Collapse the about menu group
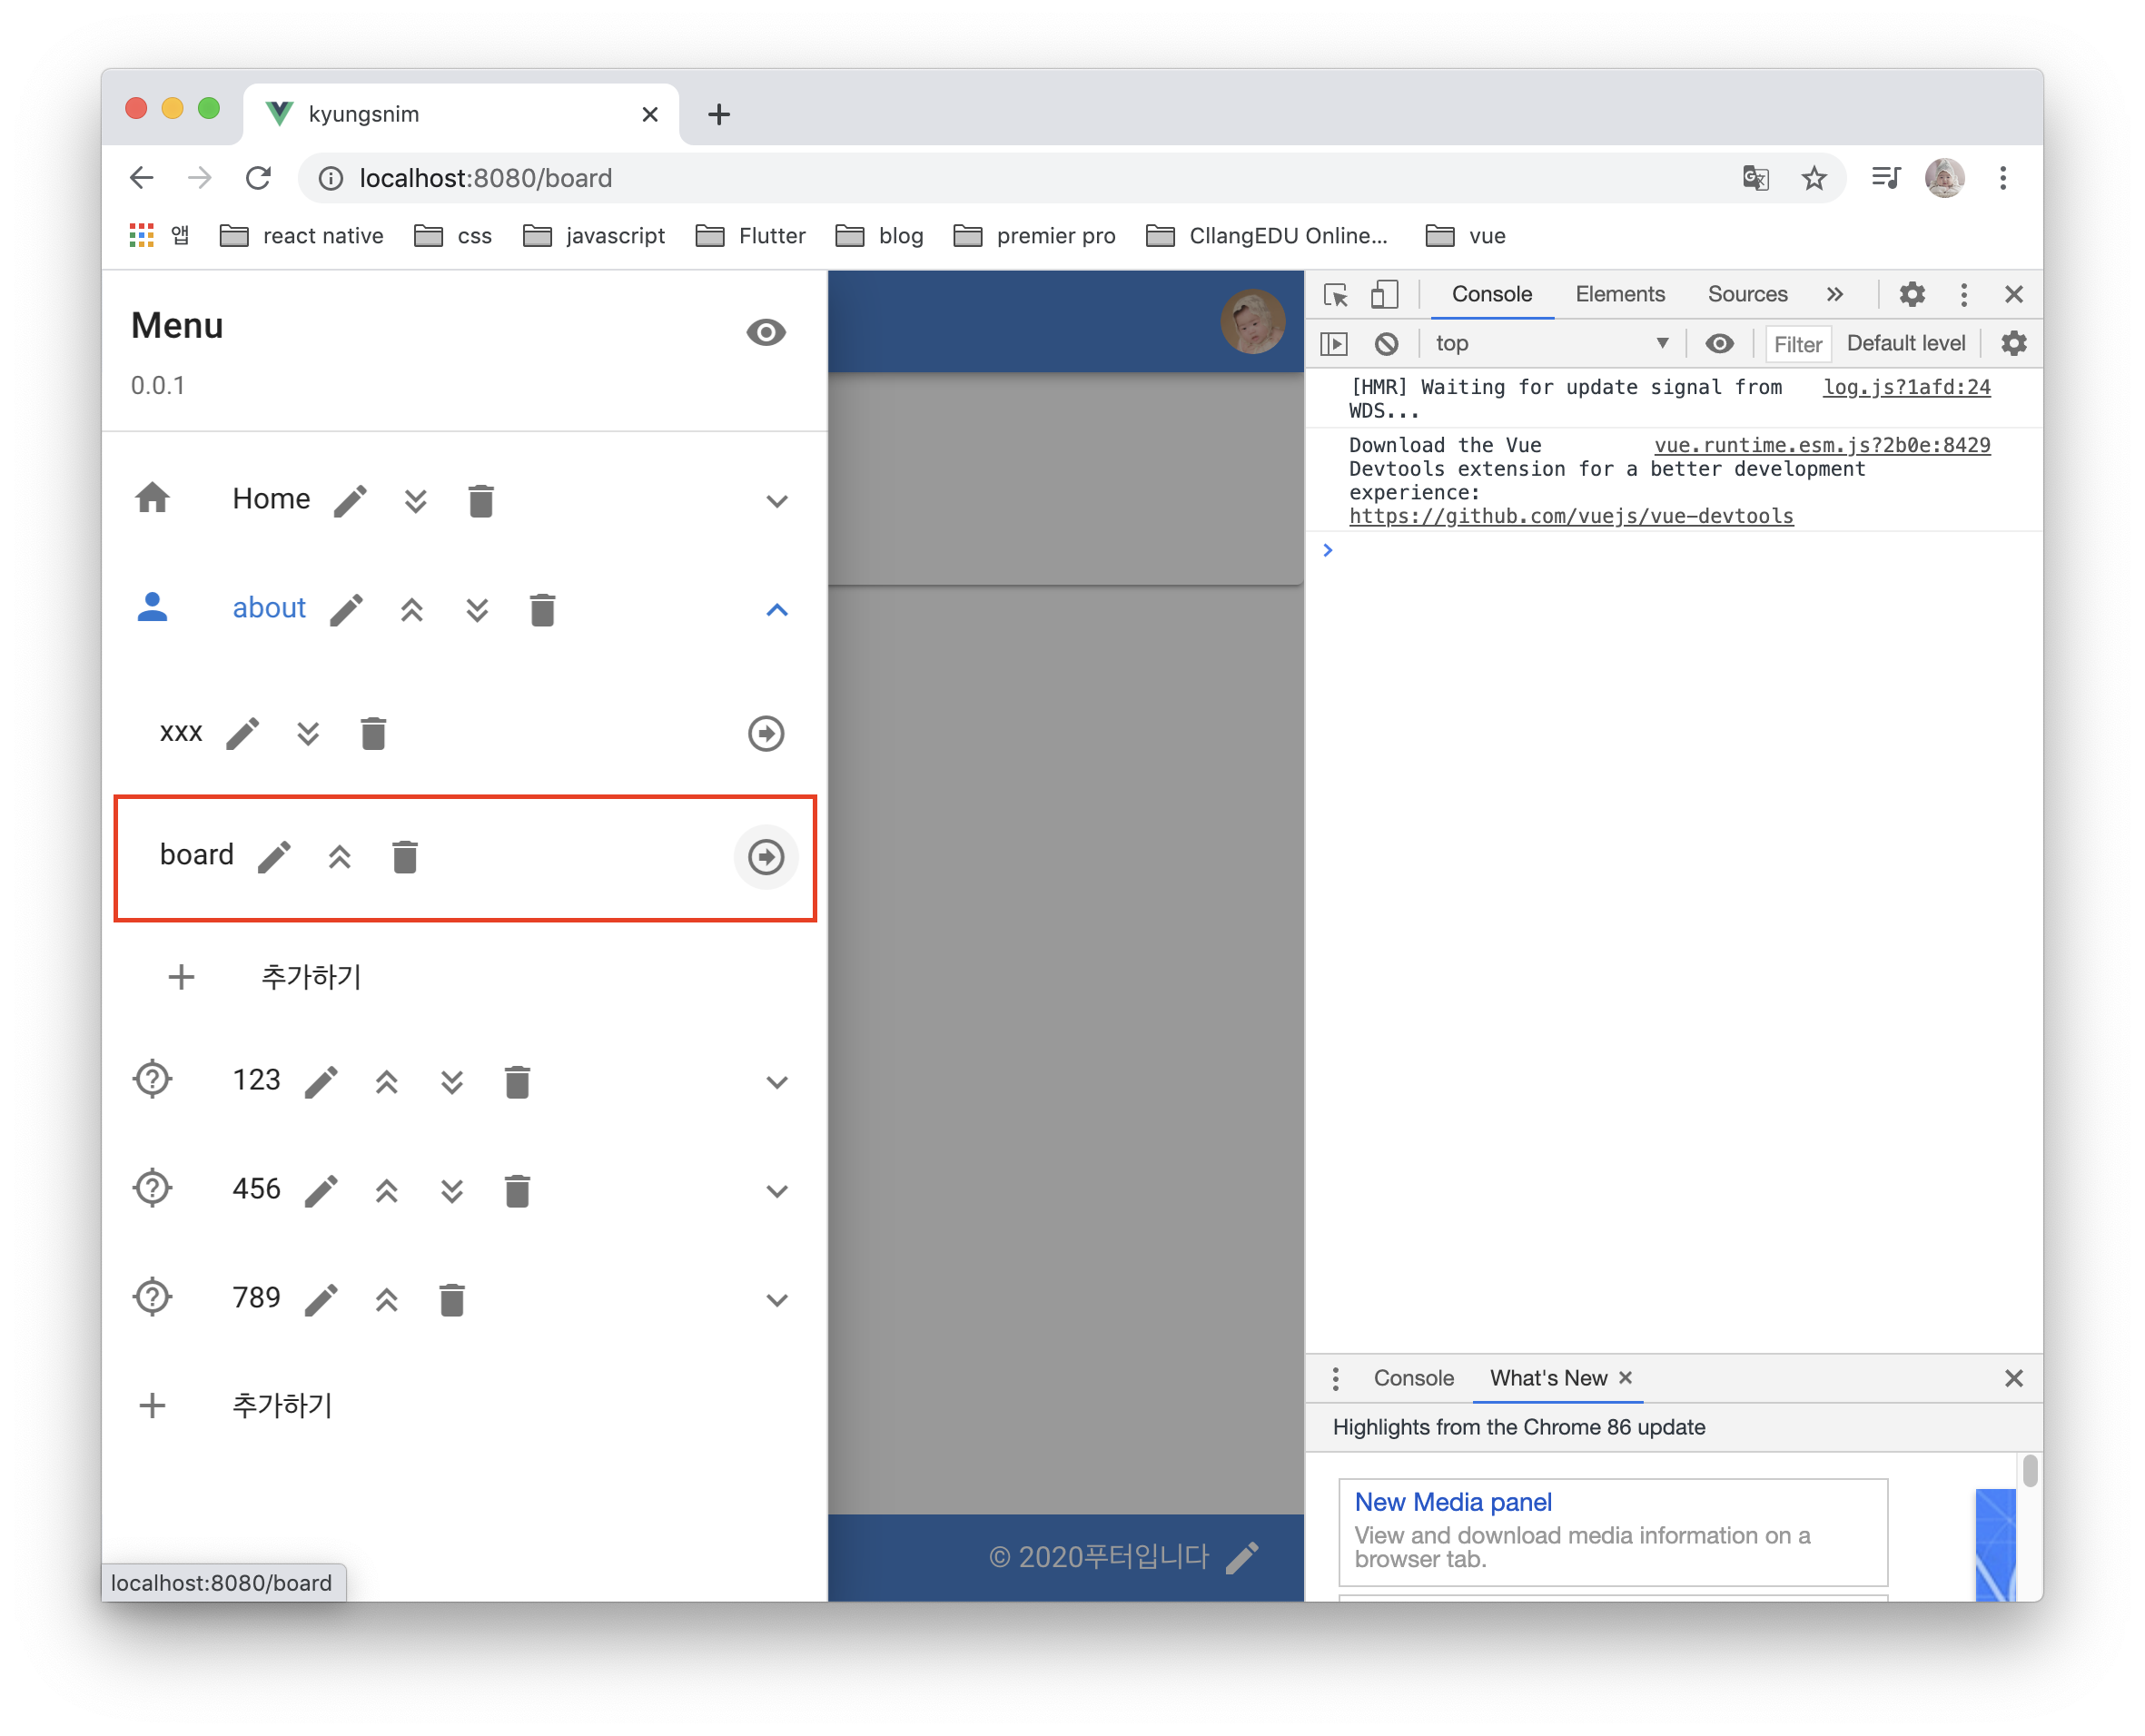Image resolution: width=2145 pixels, height=1736 pixels. pyautogui.click(x=777, y=610)
